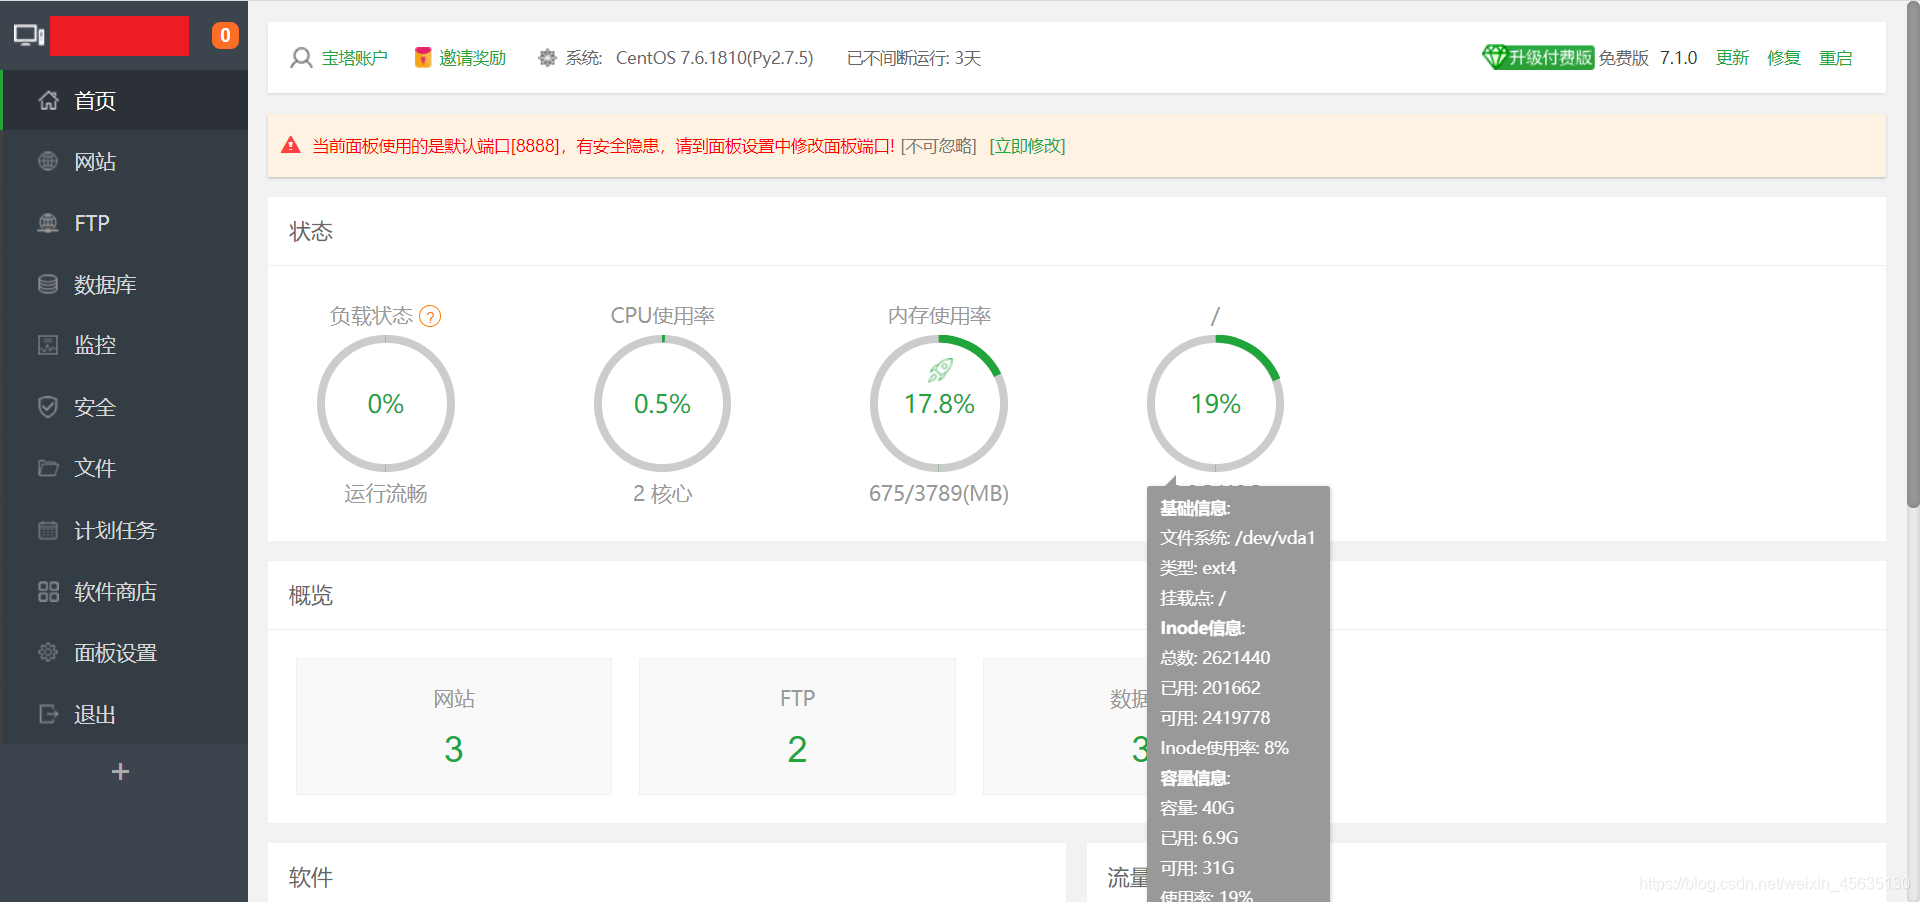Viewport: 1920px width, 902px height.
Task: Click the folder icon beside 文件
Action: 48,468
